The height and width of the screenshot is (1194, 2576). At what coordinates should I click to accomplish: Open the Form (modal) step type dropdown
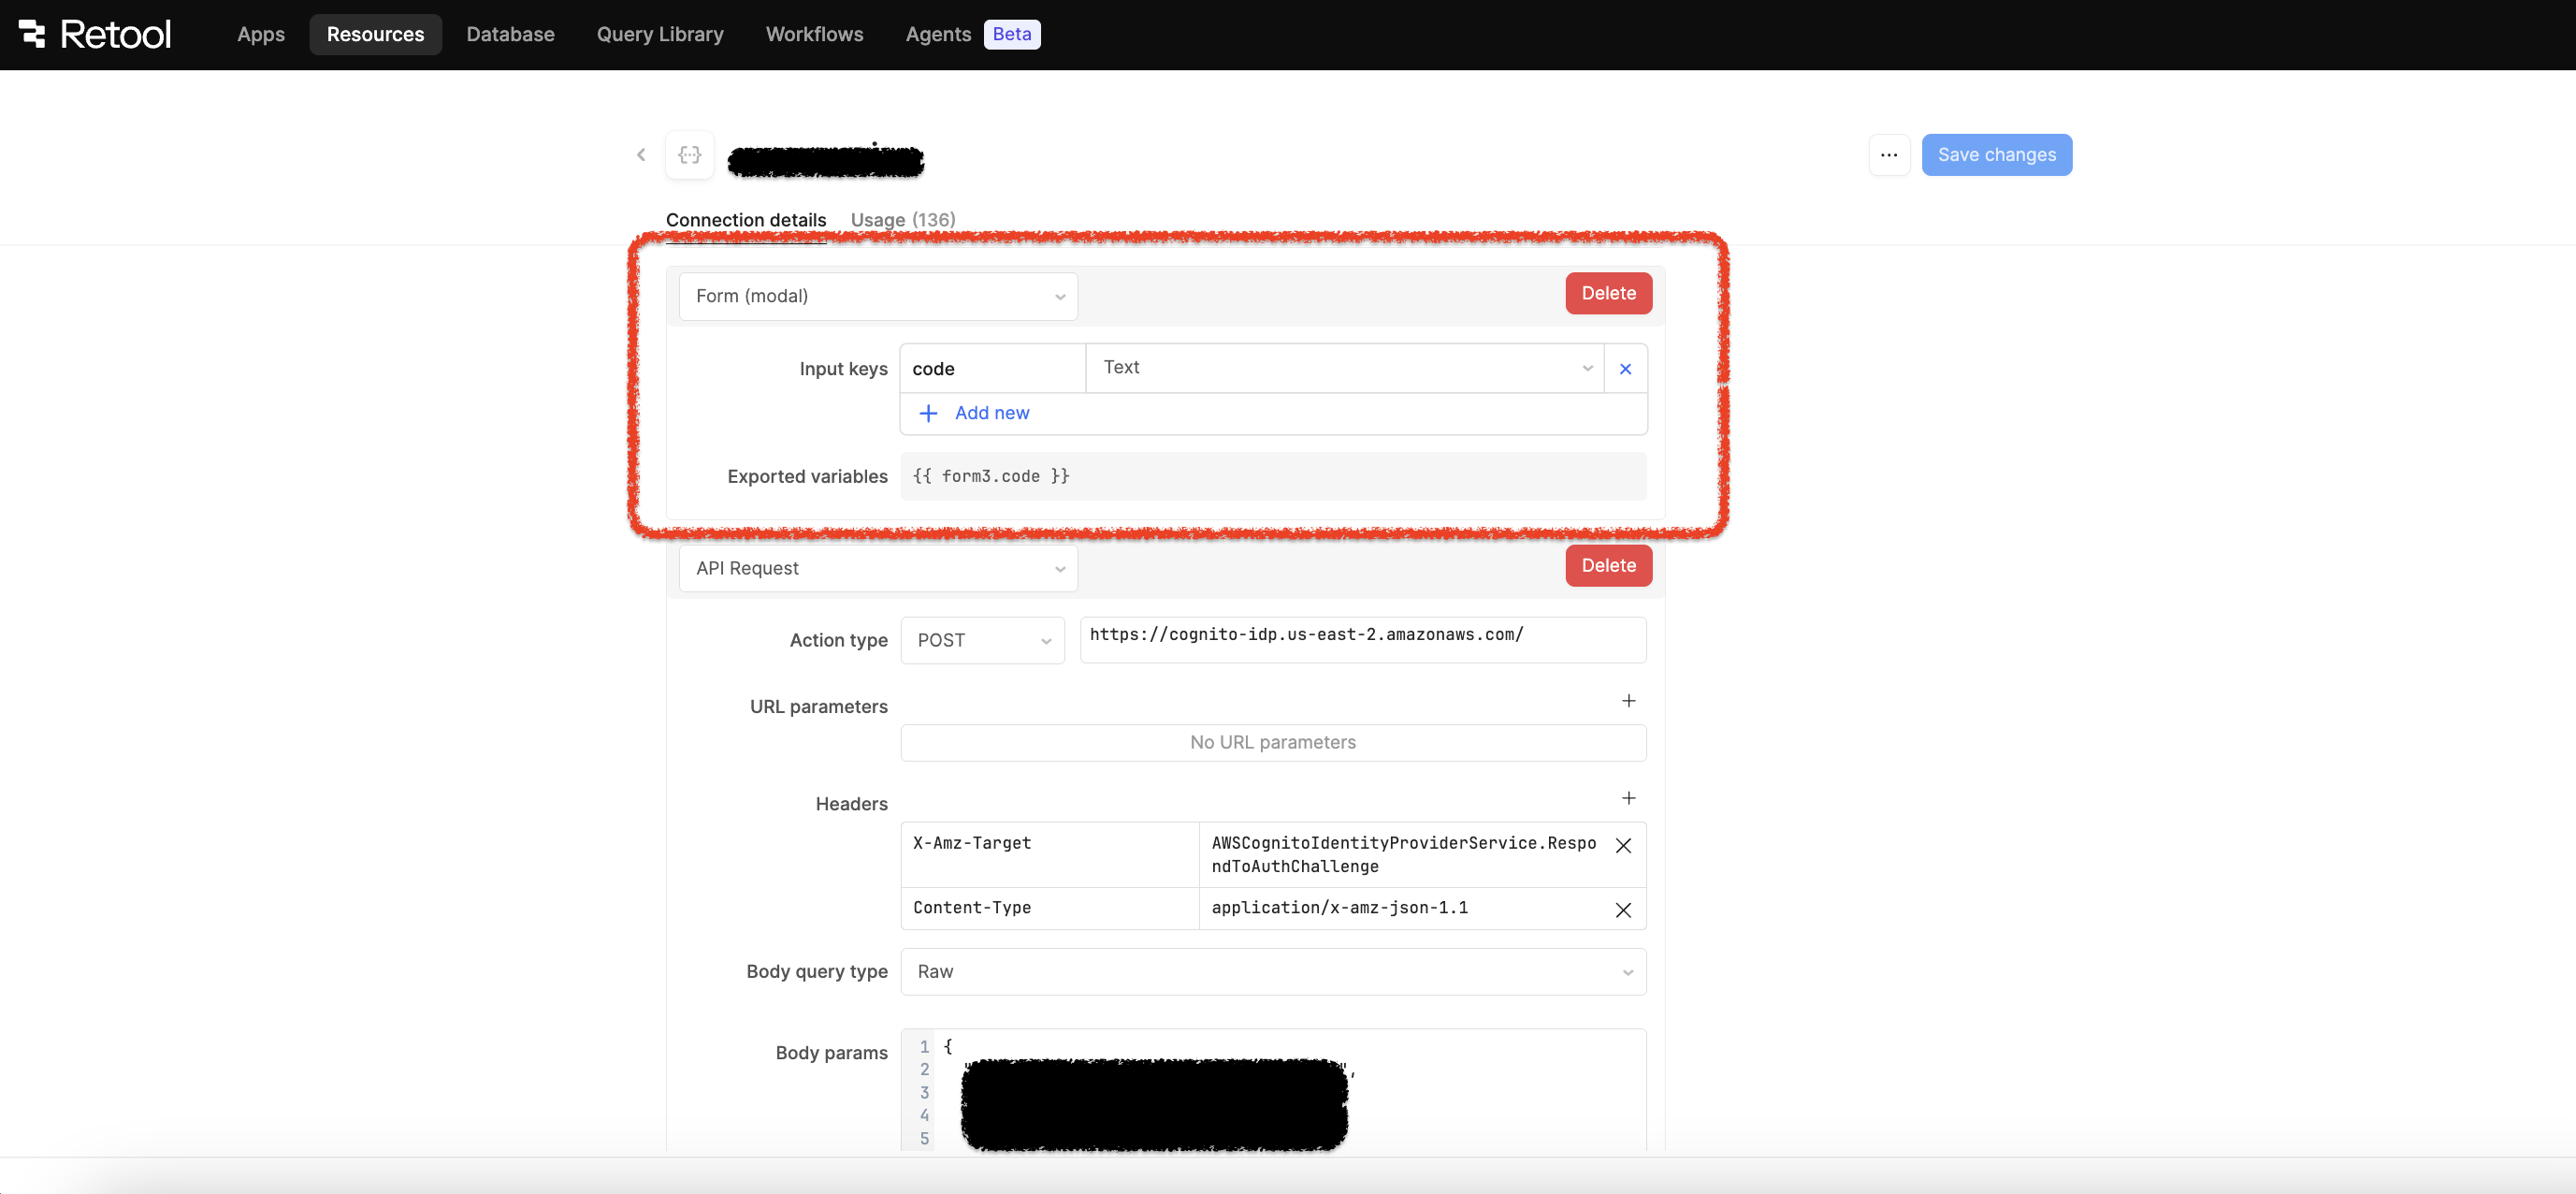point(877,296)
